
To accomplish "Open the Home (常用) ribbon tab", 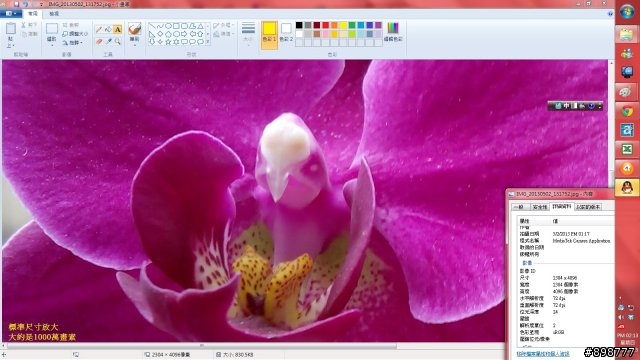I will (33, 13).
